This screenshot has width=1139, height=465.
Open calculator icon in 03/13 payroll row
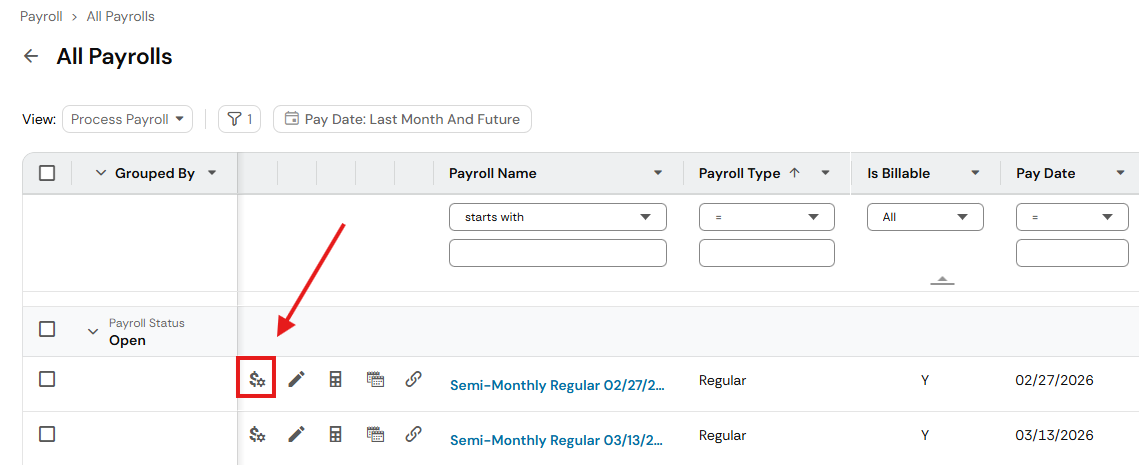tap(336, 434)
